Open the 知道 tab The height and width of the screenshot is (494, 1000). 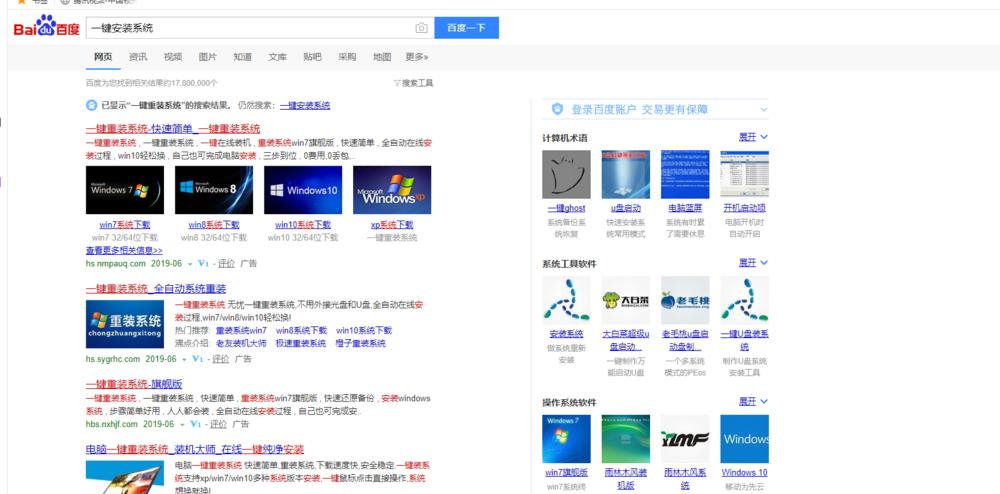(242, 57)
